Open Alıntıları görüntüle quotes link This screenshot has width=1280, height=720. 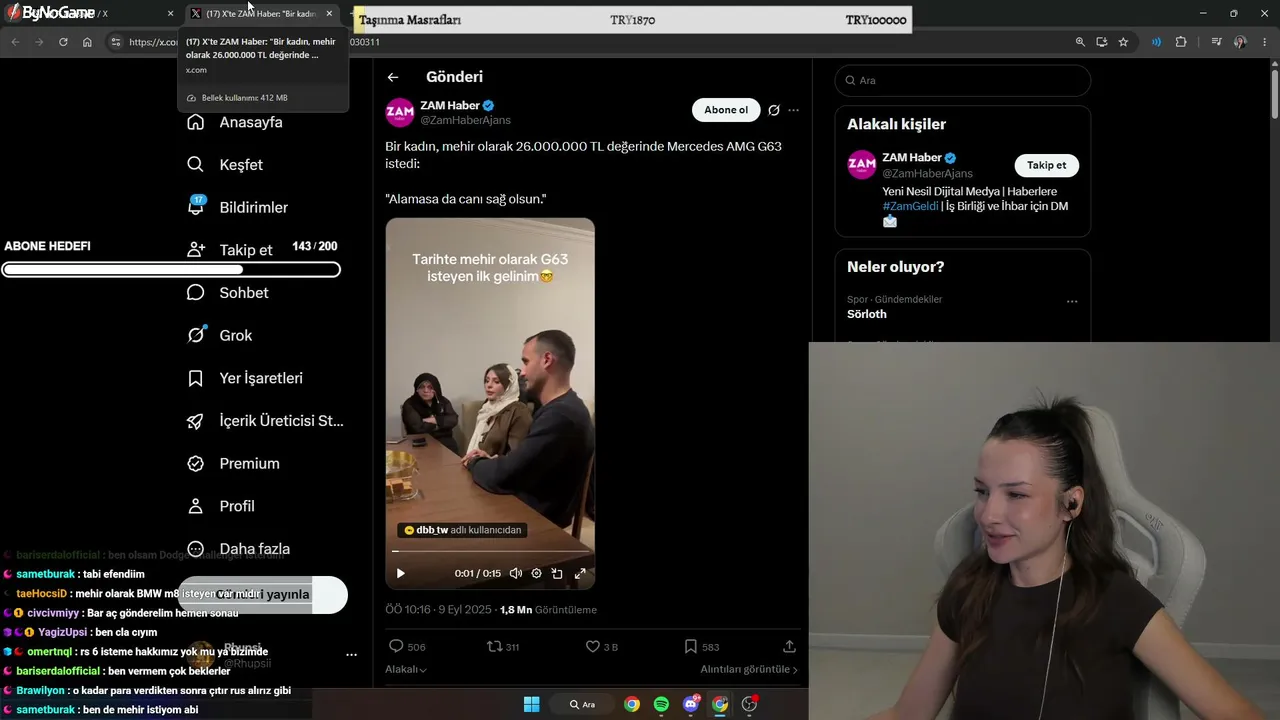749,669
